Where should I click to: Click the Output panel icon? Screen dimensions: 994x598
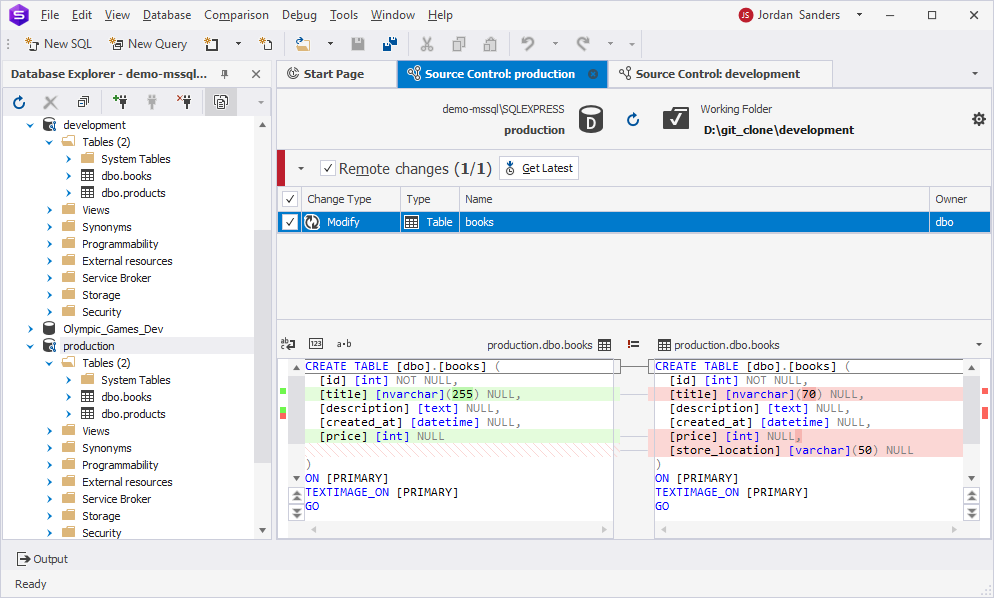(x=23, y=559)
